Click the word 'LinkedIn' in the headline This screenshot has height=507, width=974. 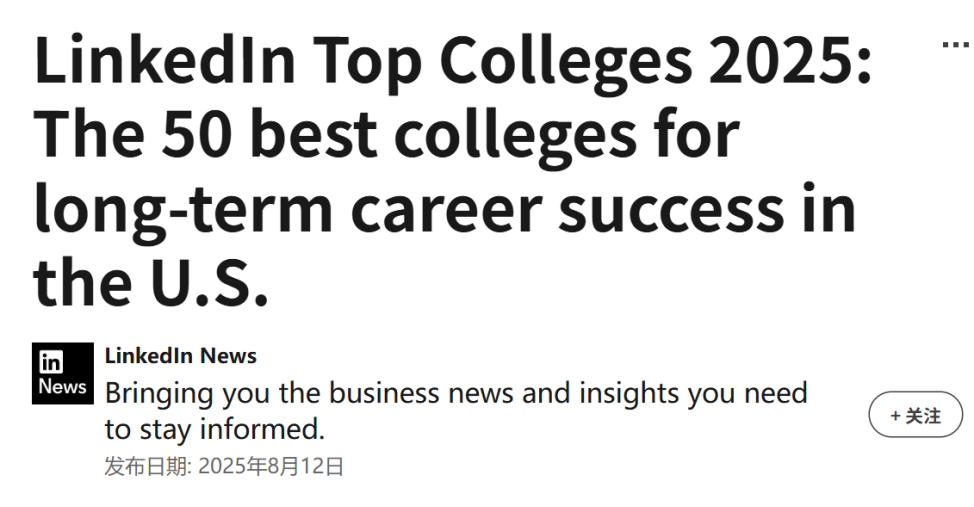coord(165,59)
